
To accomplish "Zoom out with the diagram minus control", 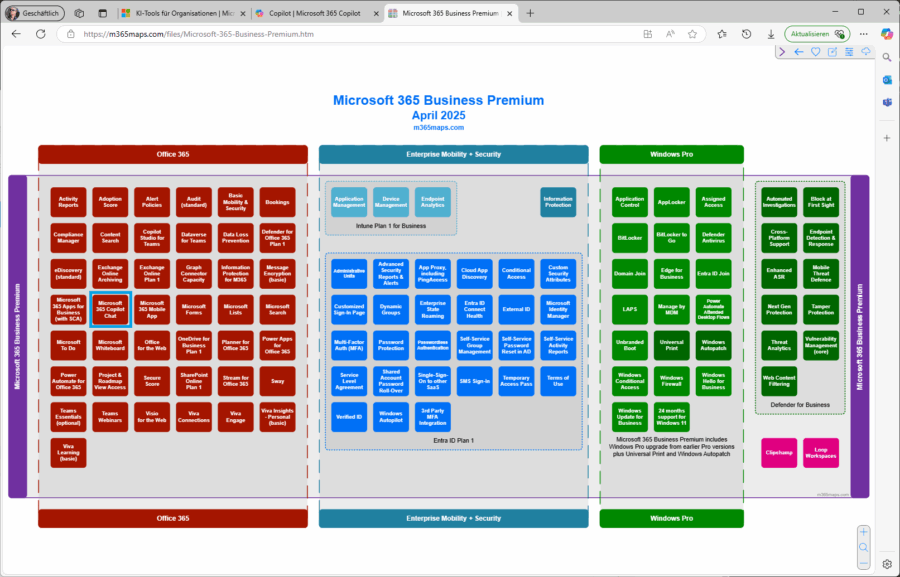I will point(863,563).
